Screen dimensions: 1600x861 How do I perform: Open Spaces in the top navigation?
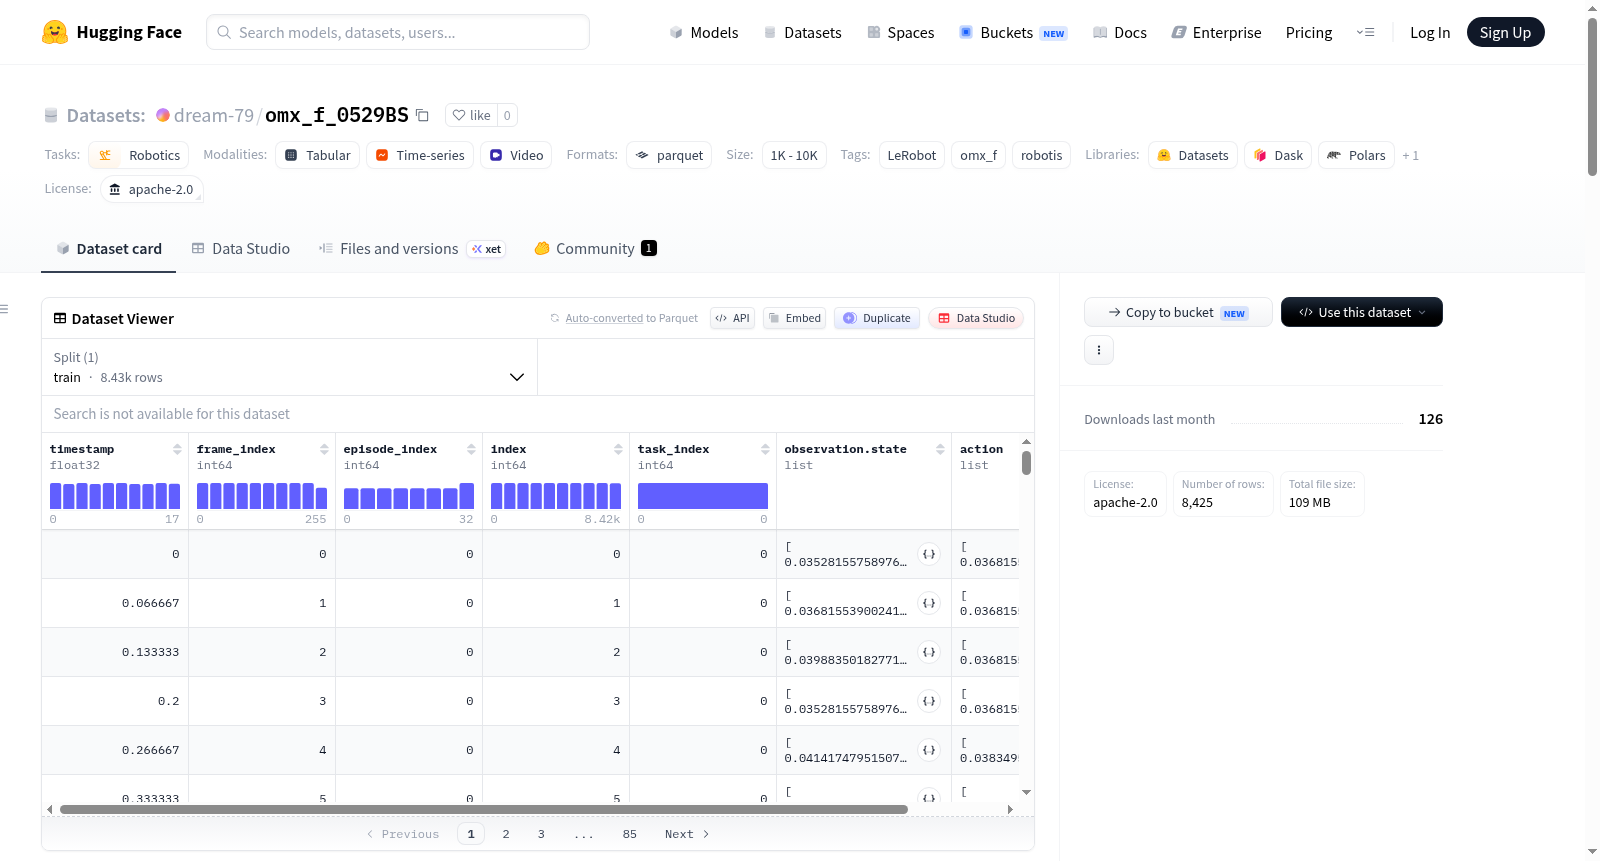pyautogui.click(x=901, y=32)
